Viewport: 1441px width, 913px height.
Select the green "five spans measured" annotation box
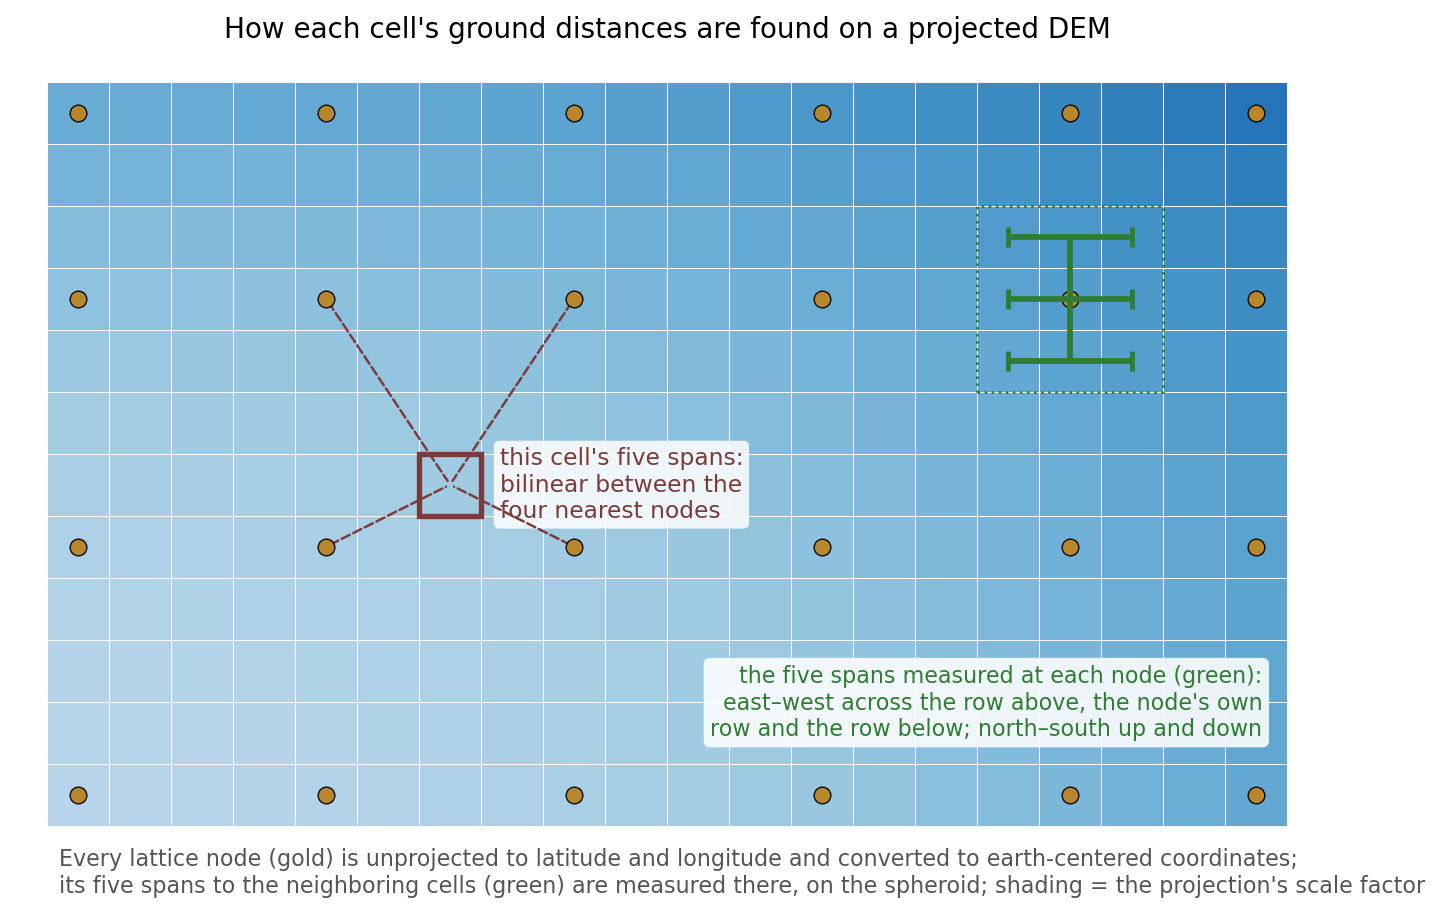tap(986, 702)
